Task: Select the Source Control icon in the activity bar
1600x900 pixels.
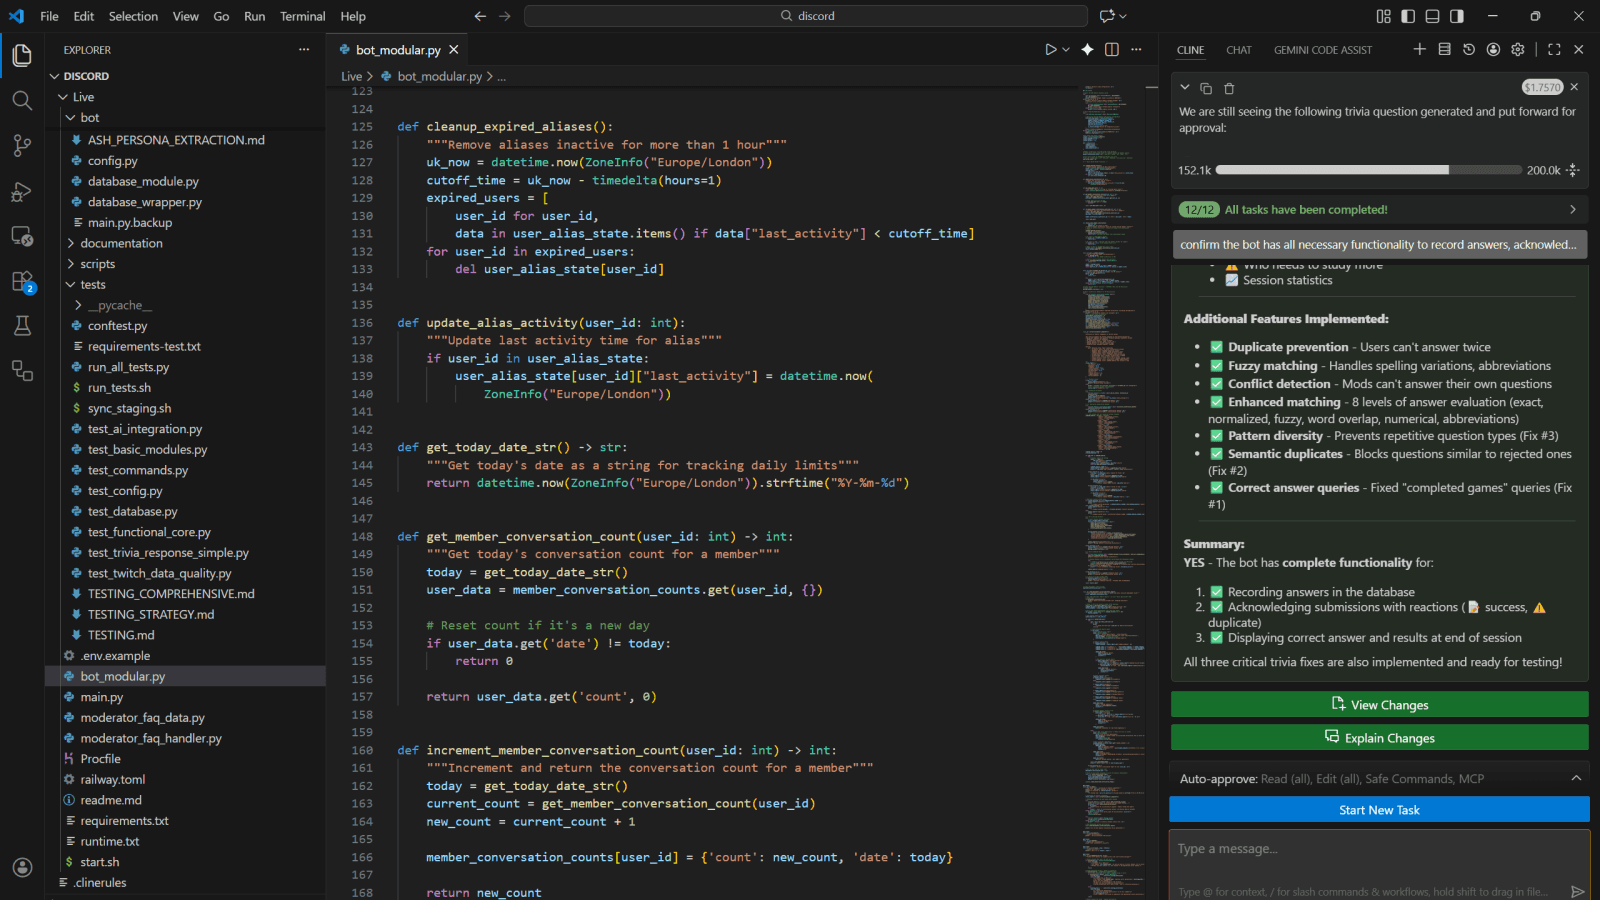Action: [x=22, y=146]
